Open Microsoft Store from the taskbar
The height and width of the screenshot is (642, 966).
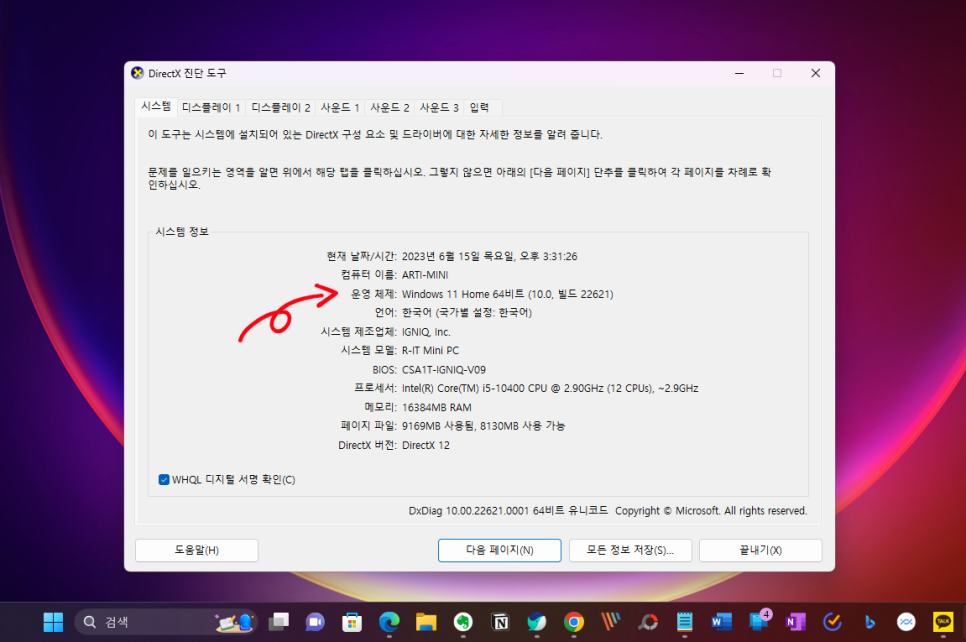point(352,622)
